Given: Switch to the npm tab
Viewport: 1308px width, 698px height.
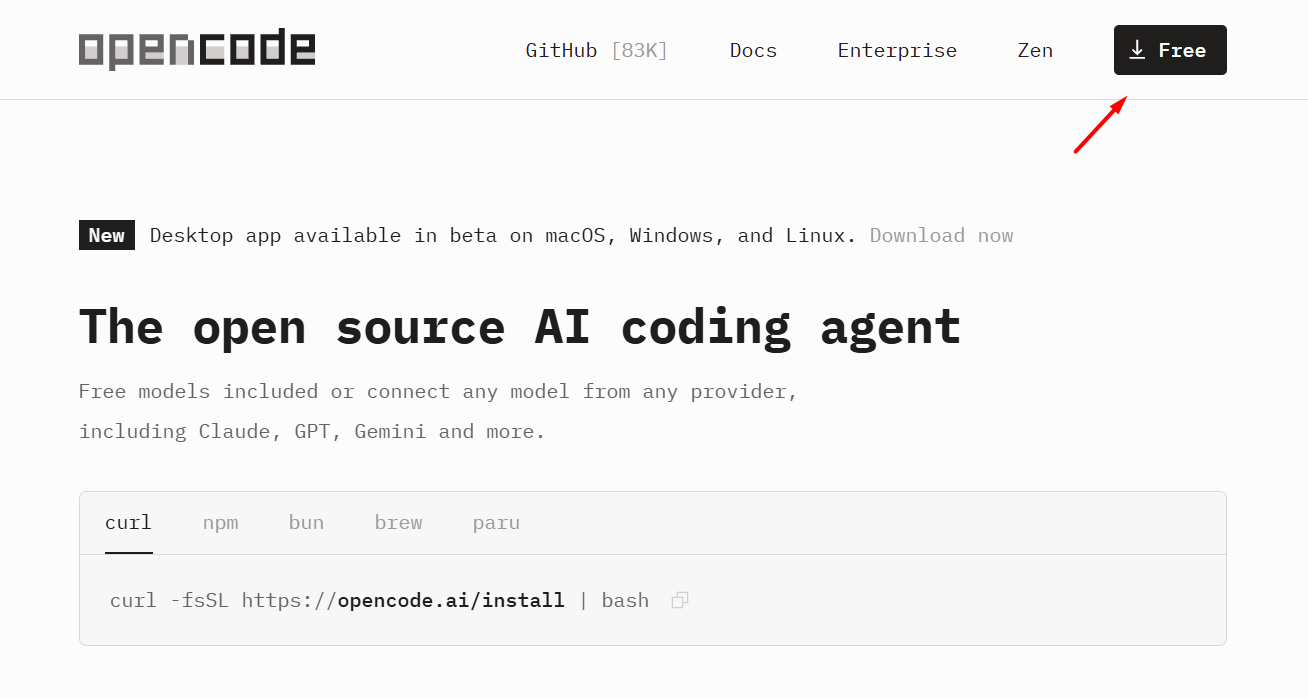Looking at the screenshot, I should click(220, 522).
